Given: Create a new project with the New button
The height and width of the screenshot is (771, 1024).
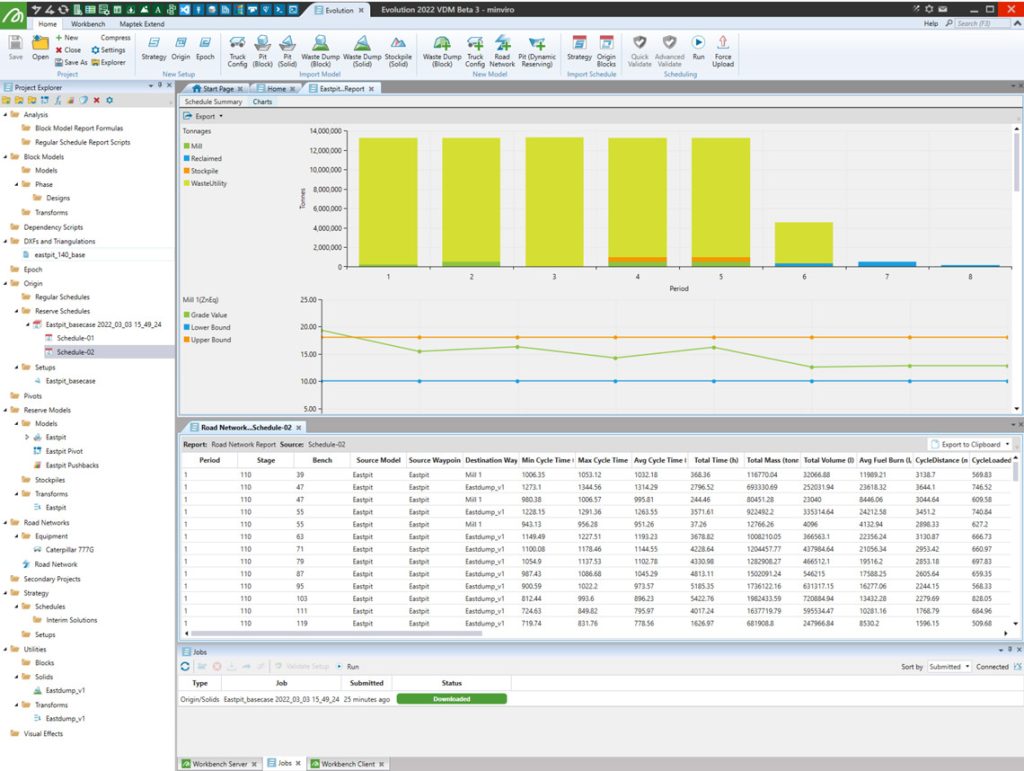Looking at the screenshot, I should tap(67, 37).
